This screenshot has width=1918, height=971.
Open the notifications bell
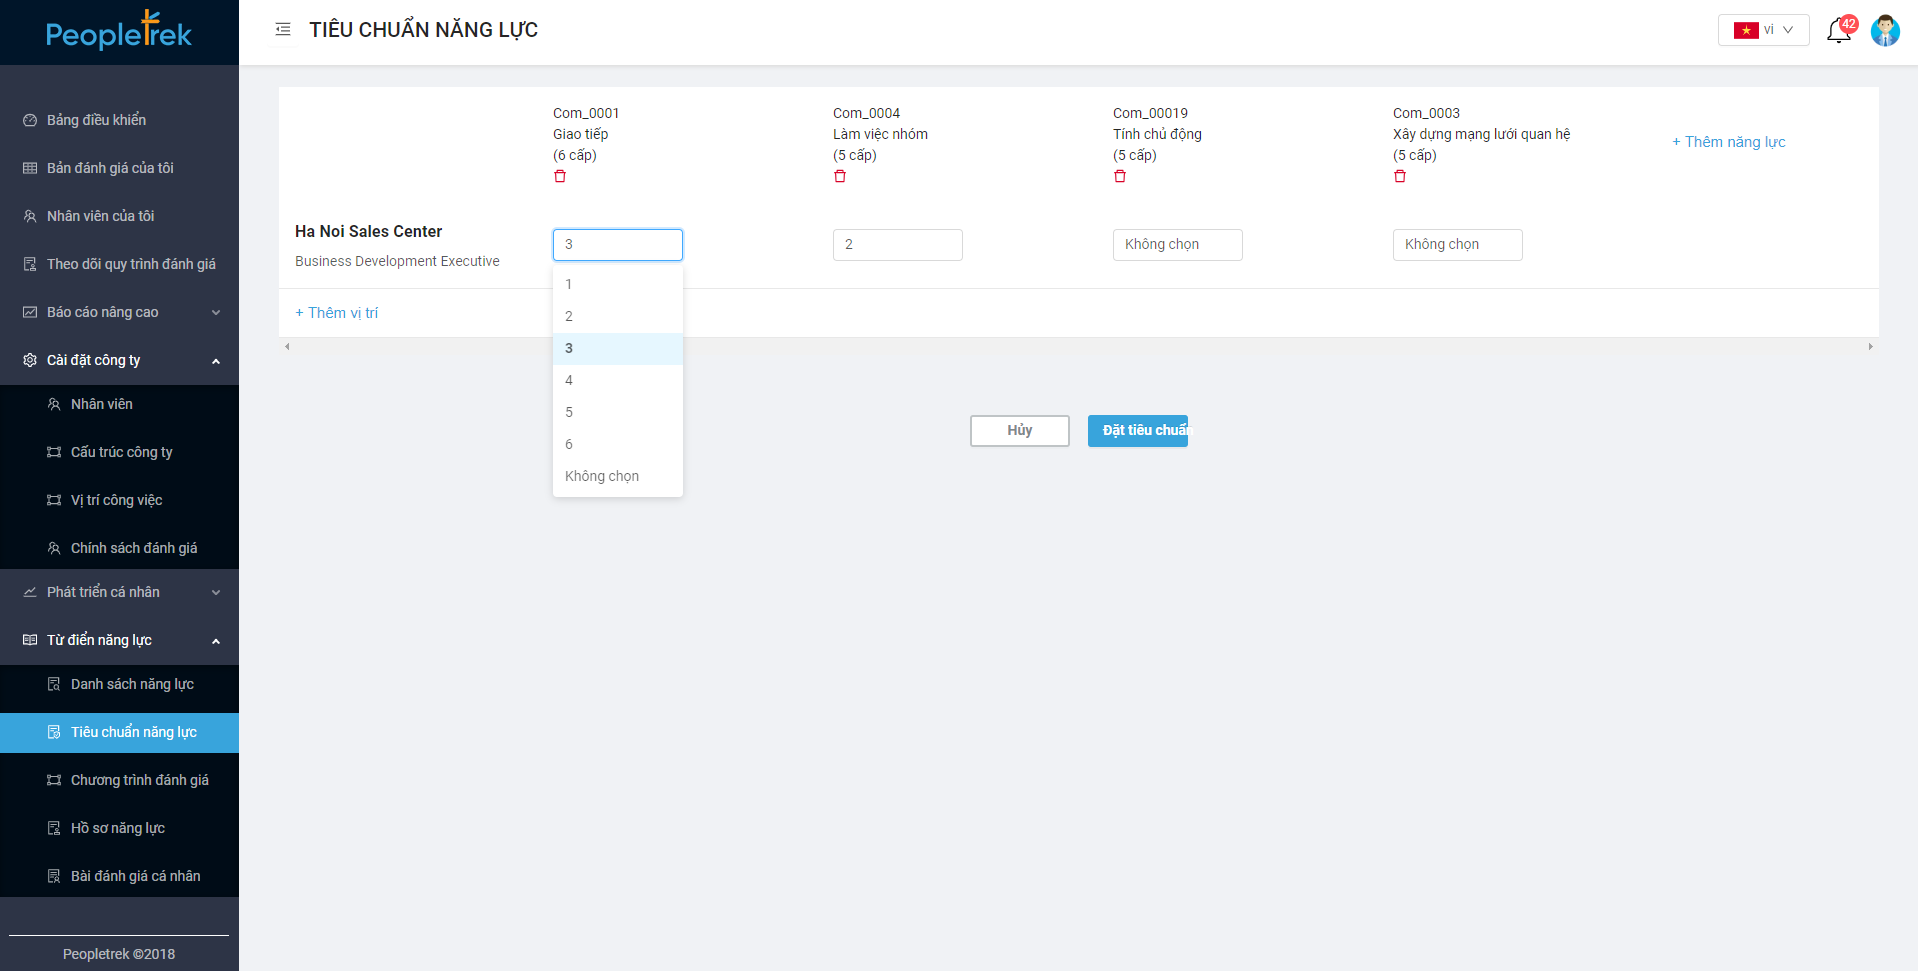coord(1838,31)
